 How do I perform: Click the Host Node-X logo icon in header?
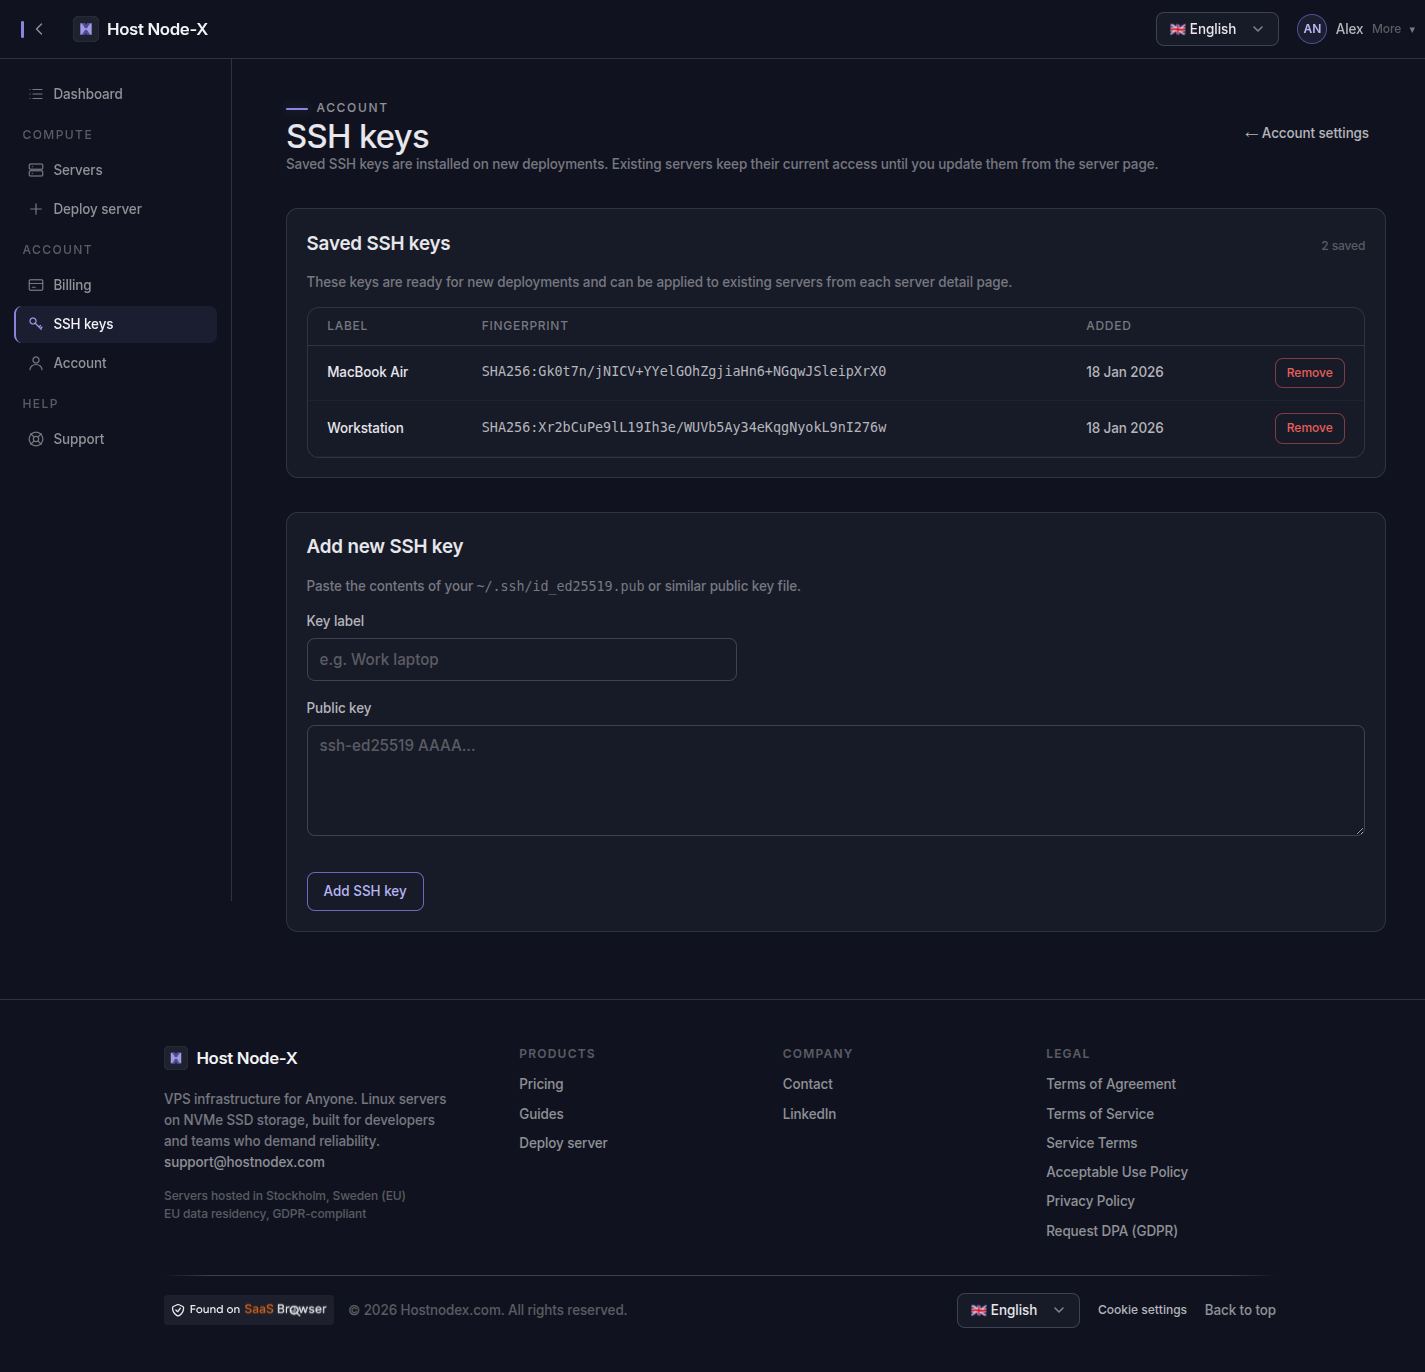(x=86, y=29)
